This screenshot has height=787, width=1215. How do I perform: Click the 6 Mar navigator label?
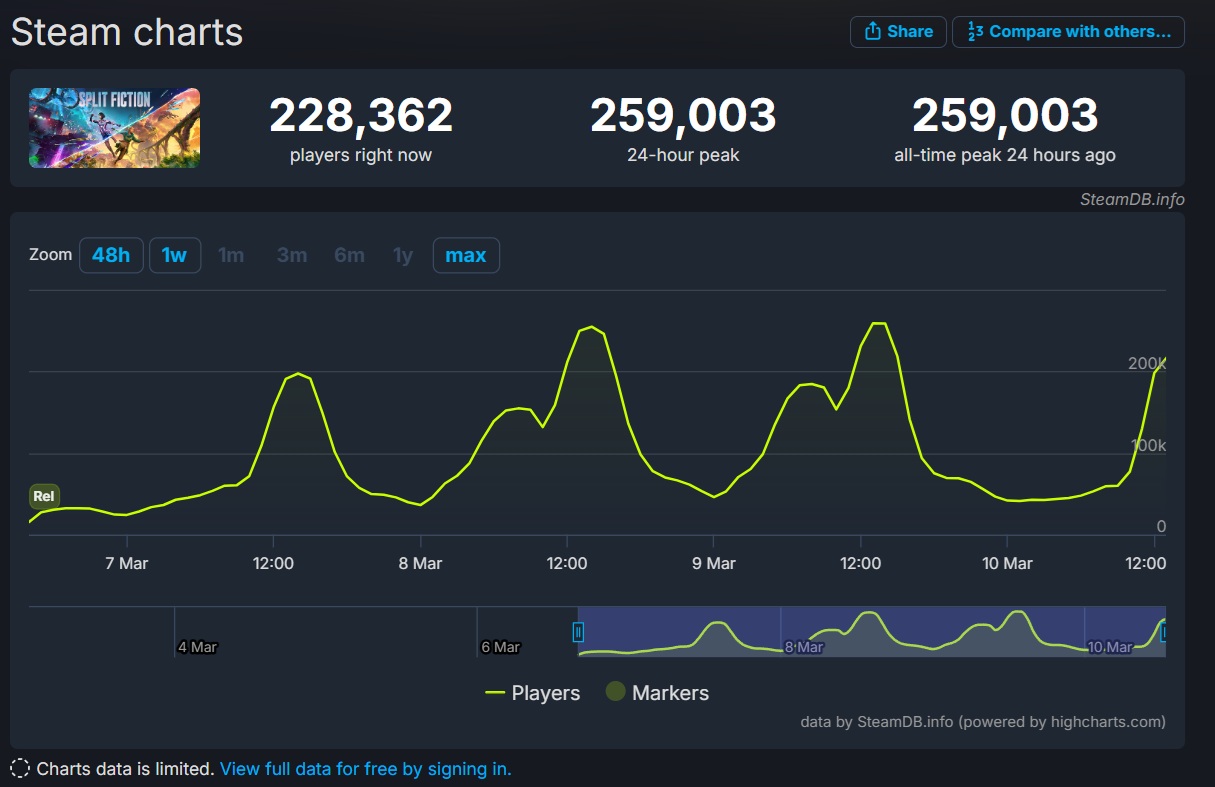(x=500, y=647)
